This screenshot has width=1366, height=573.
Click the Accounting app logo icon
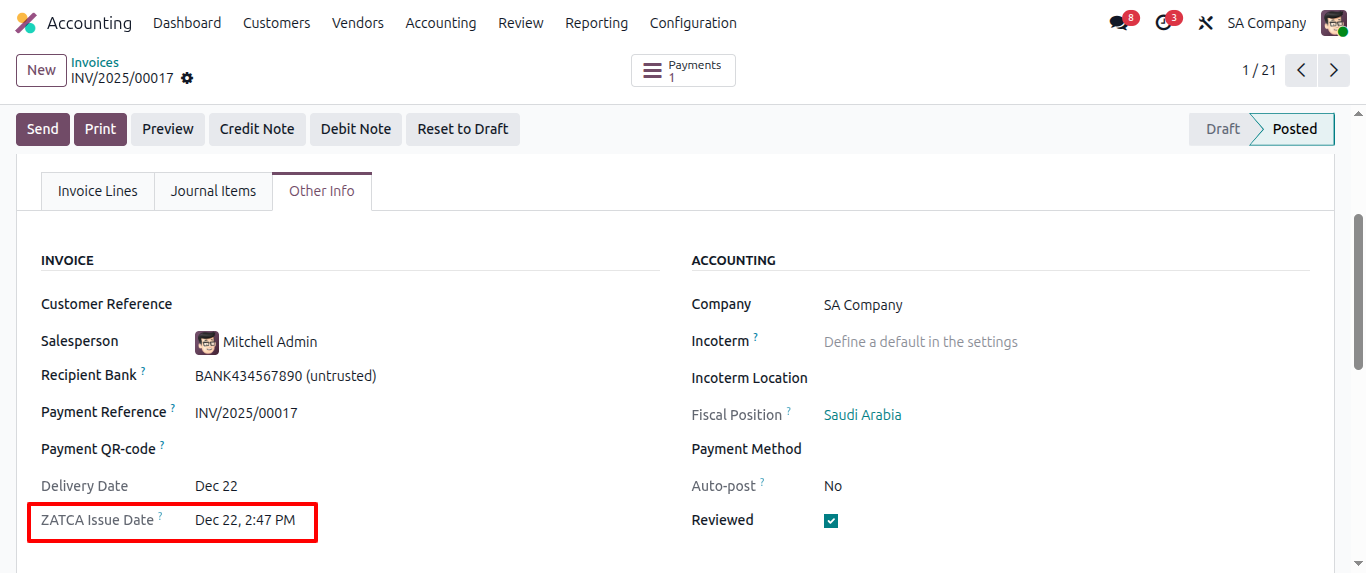[26, 23]
